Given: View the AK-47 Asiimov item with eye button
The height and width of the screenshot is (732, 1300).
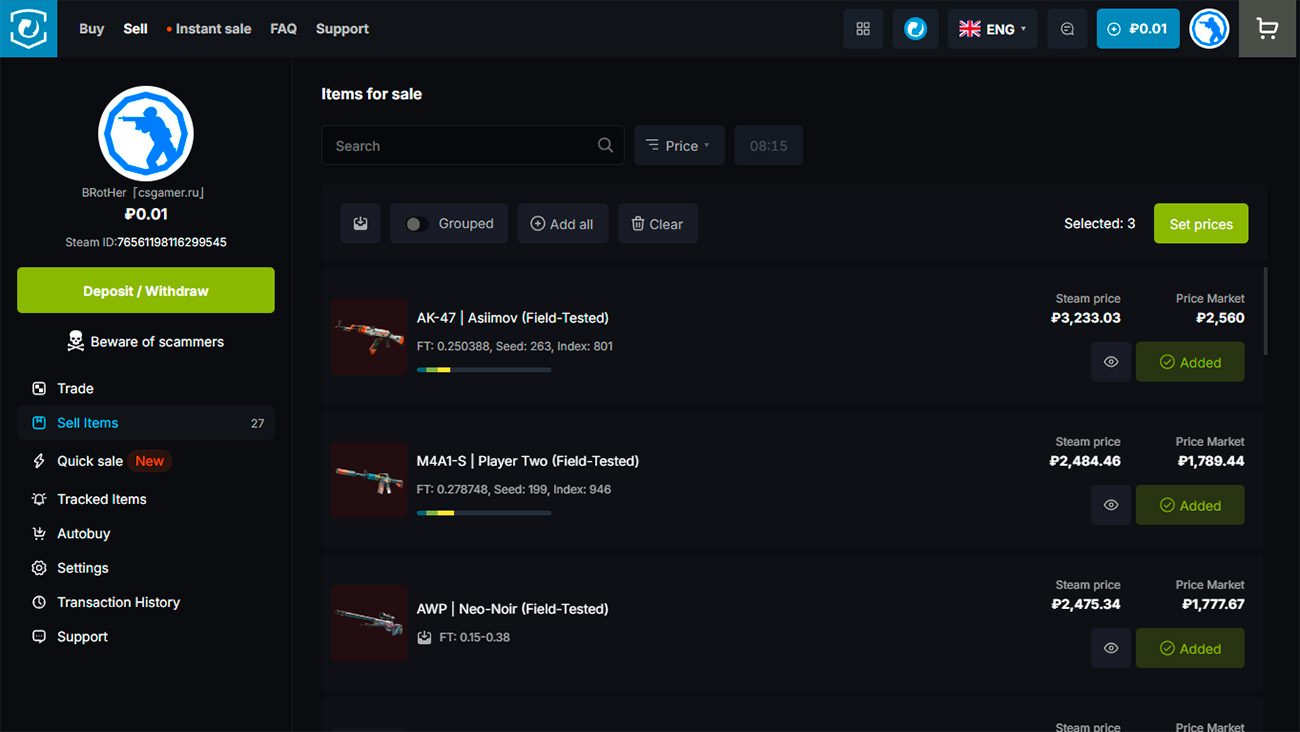Looking at the screenshot, I should [1111, 362].
